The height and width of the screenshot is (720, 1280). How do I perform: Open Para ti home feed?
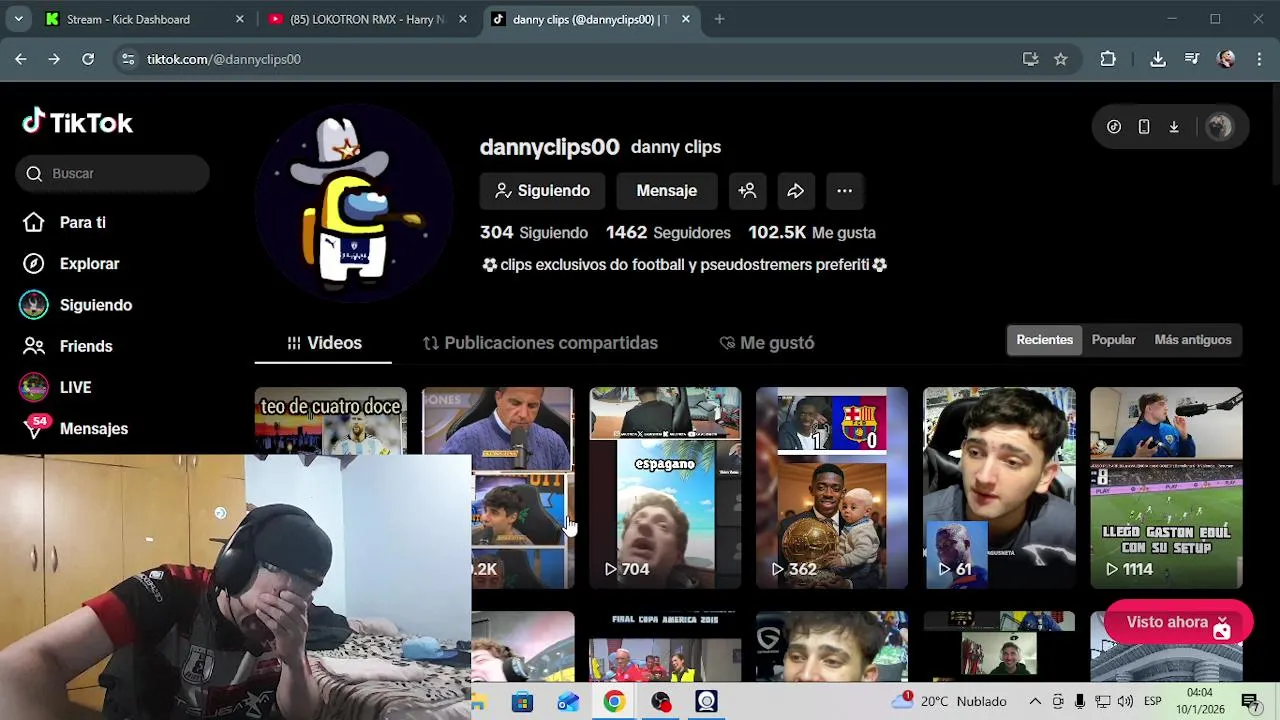point(64,222)
